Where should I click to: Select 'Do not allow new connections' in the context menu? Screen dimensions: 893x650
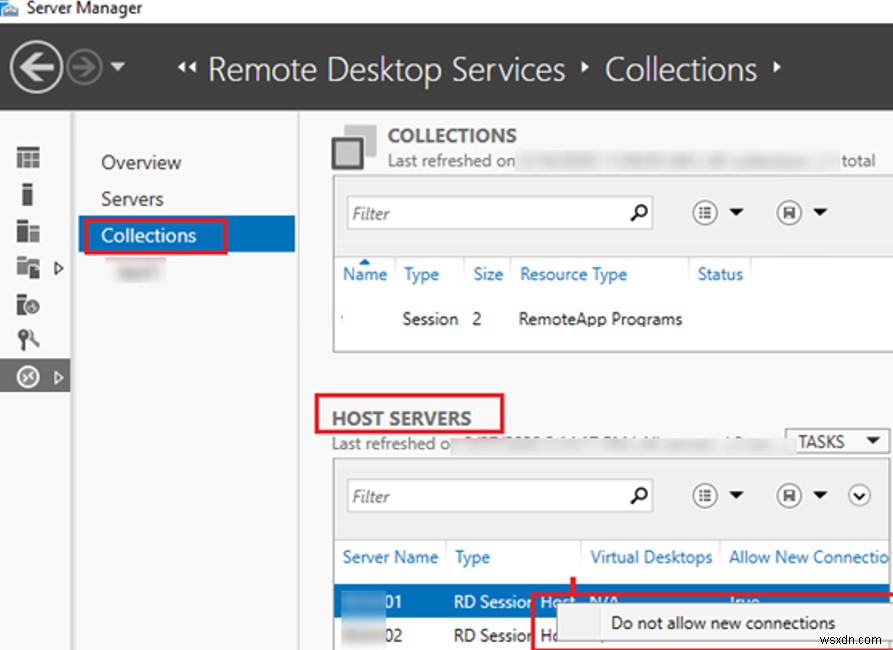[722, 623]
